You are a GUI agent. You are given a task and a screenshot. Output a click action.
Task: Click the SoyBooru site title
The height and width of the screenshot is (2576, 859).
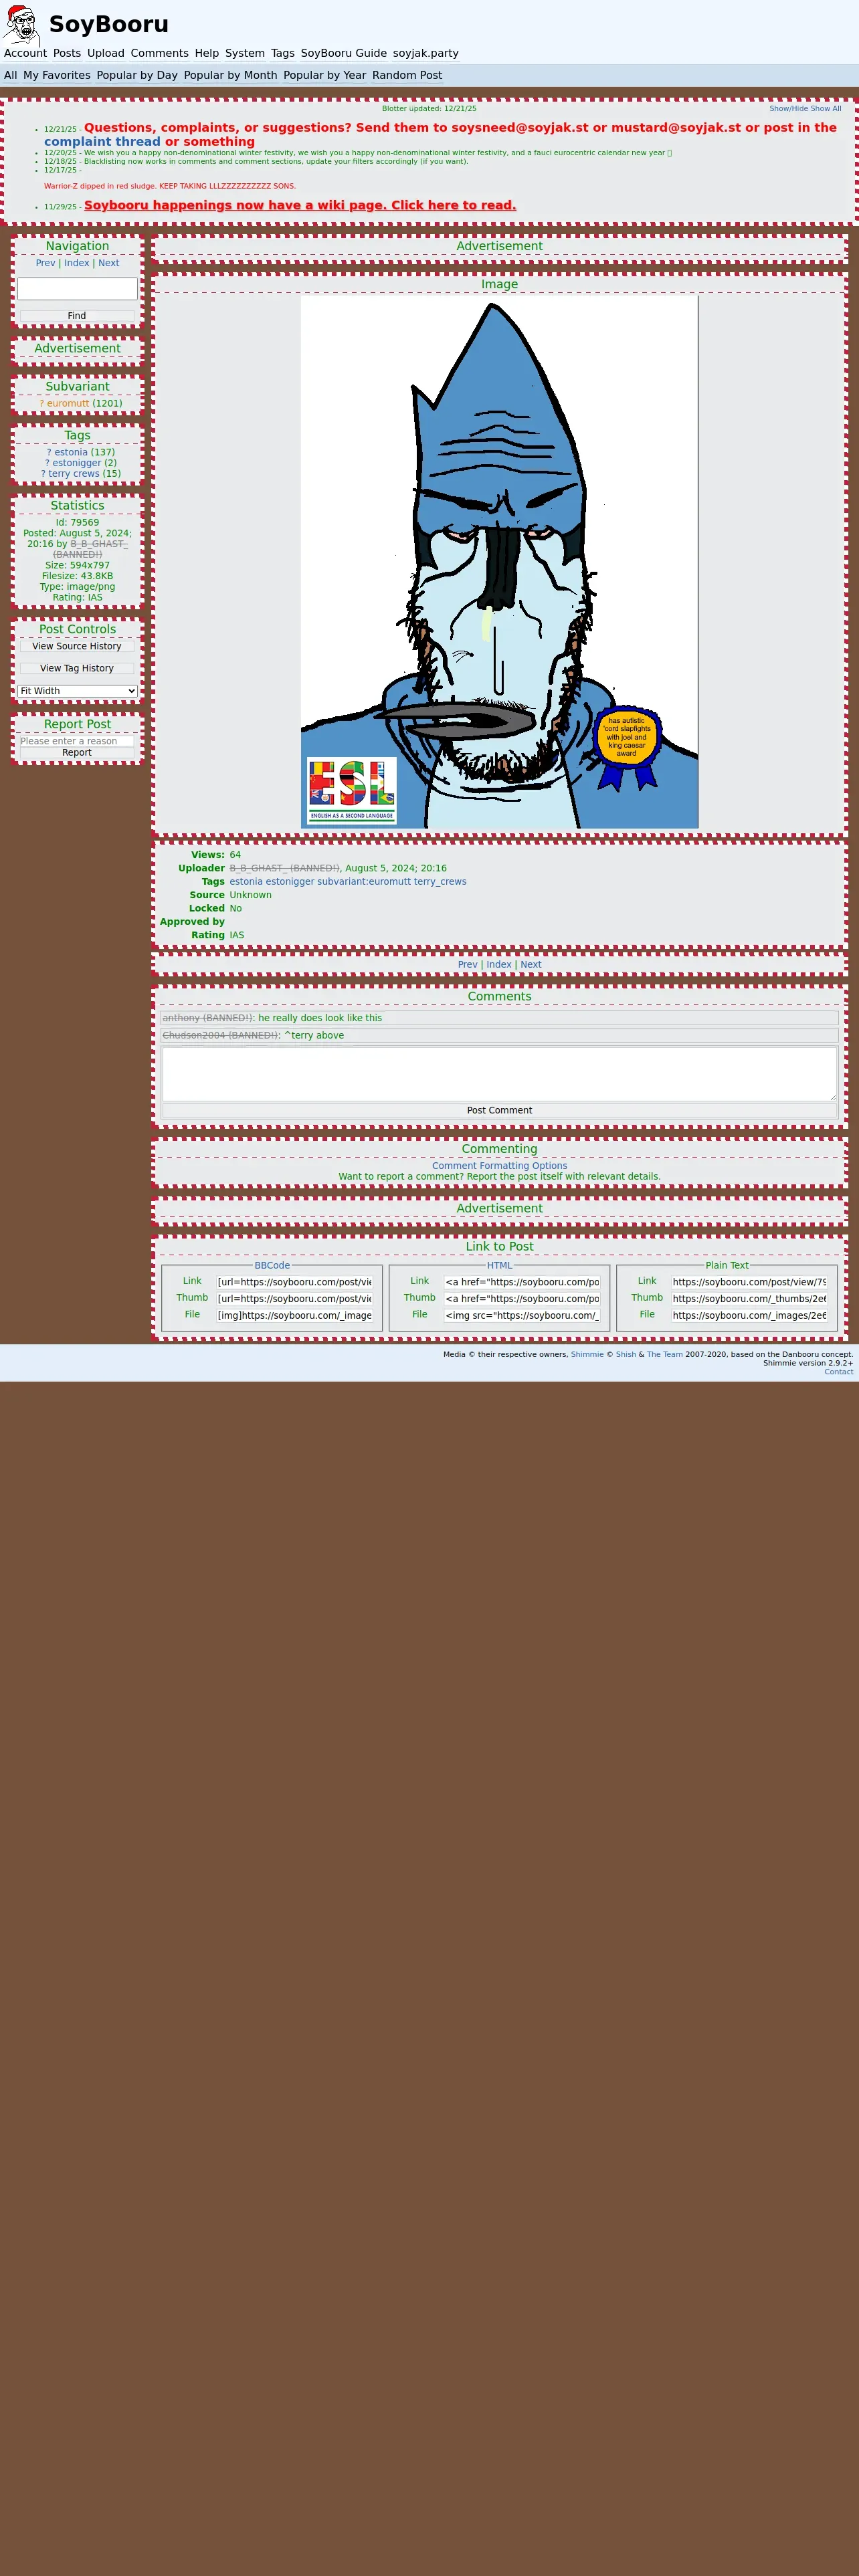(x=109, y=24)
